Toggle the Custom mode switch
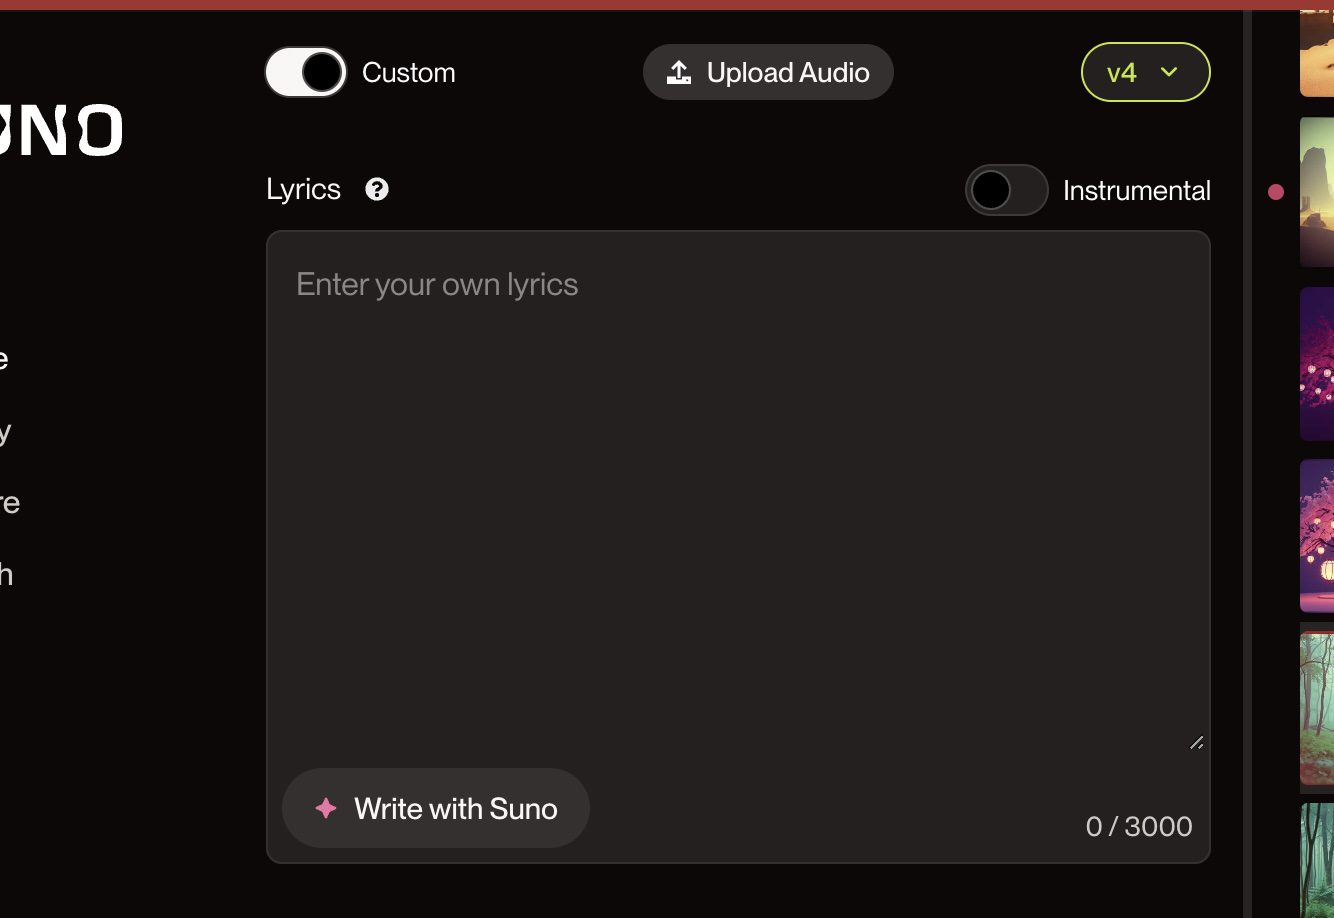The width and height of the screenshot is (1334, 918). (306, 72)
